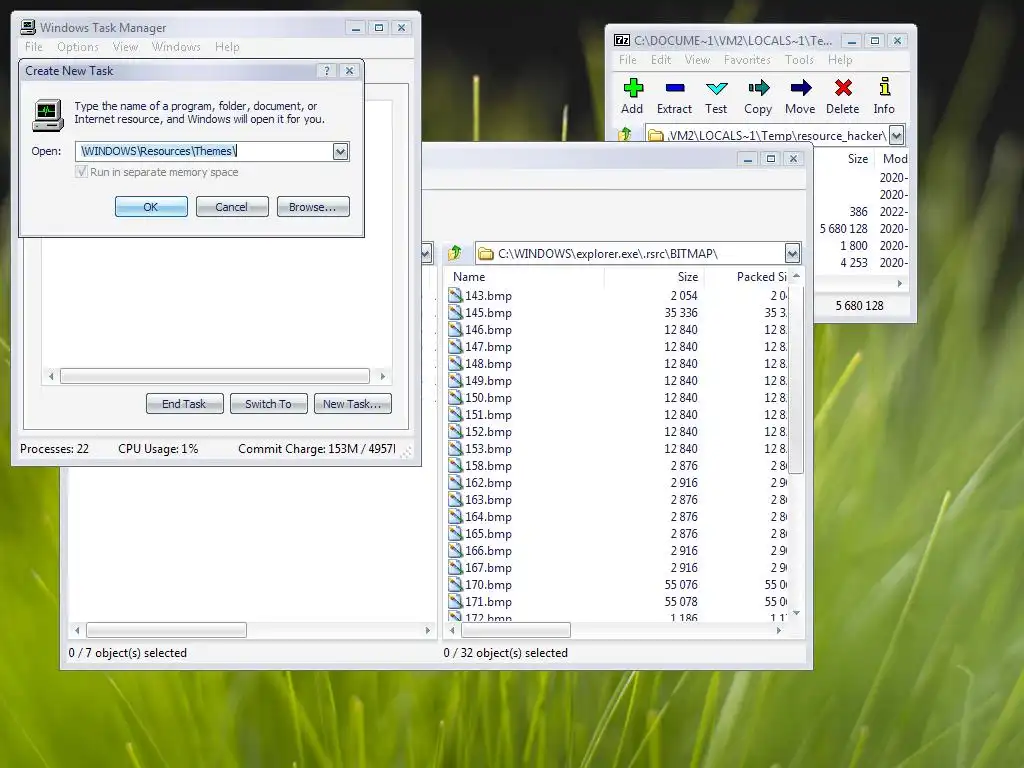1024x768 pixels.
Task: Select the 158.bmp file icon
Action: pos(455,466)
